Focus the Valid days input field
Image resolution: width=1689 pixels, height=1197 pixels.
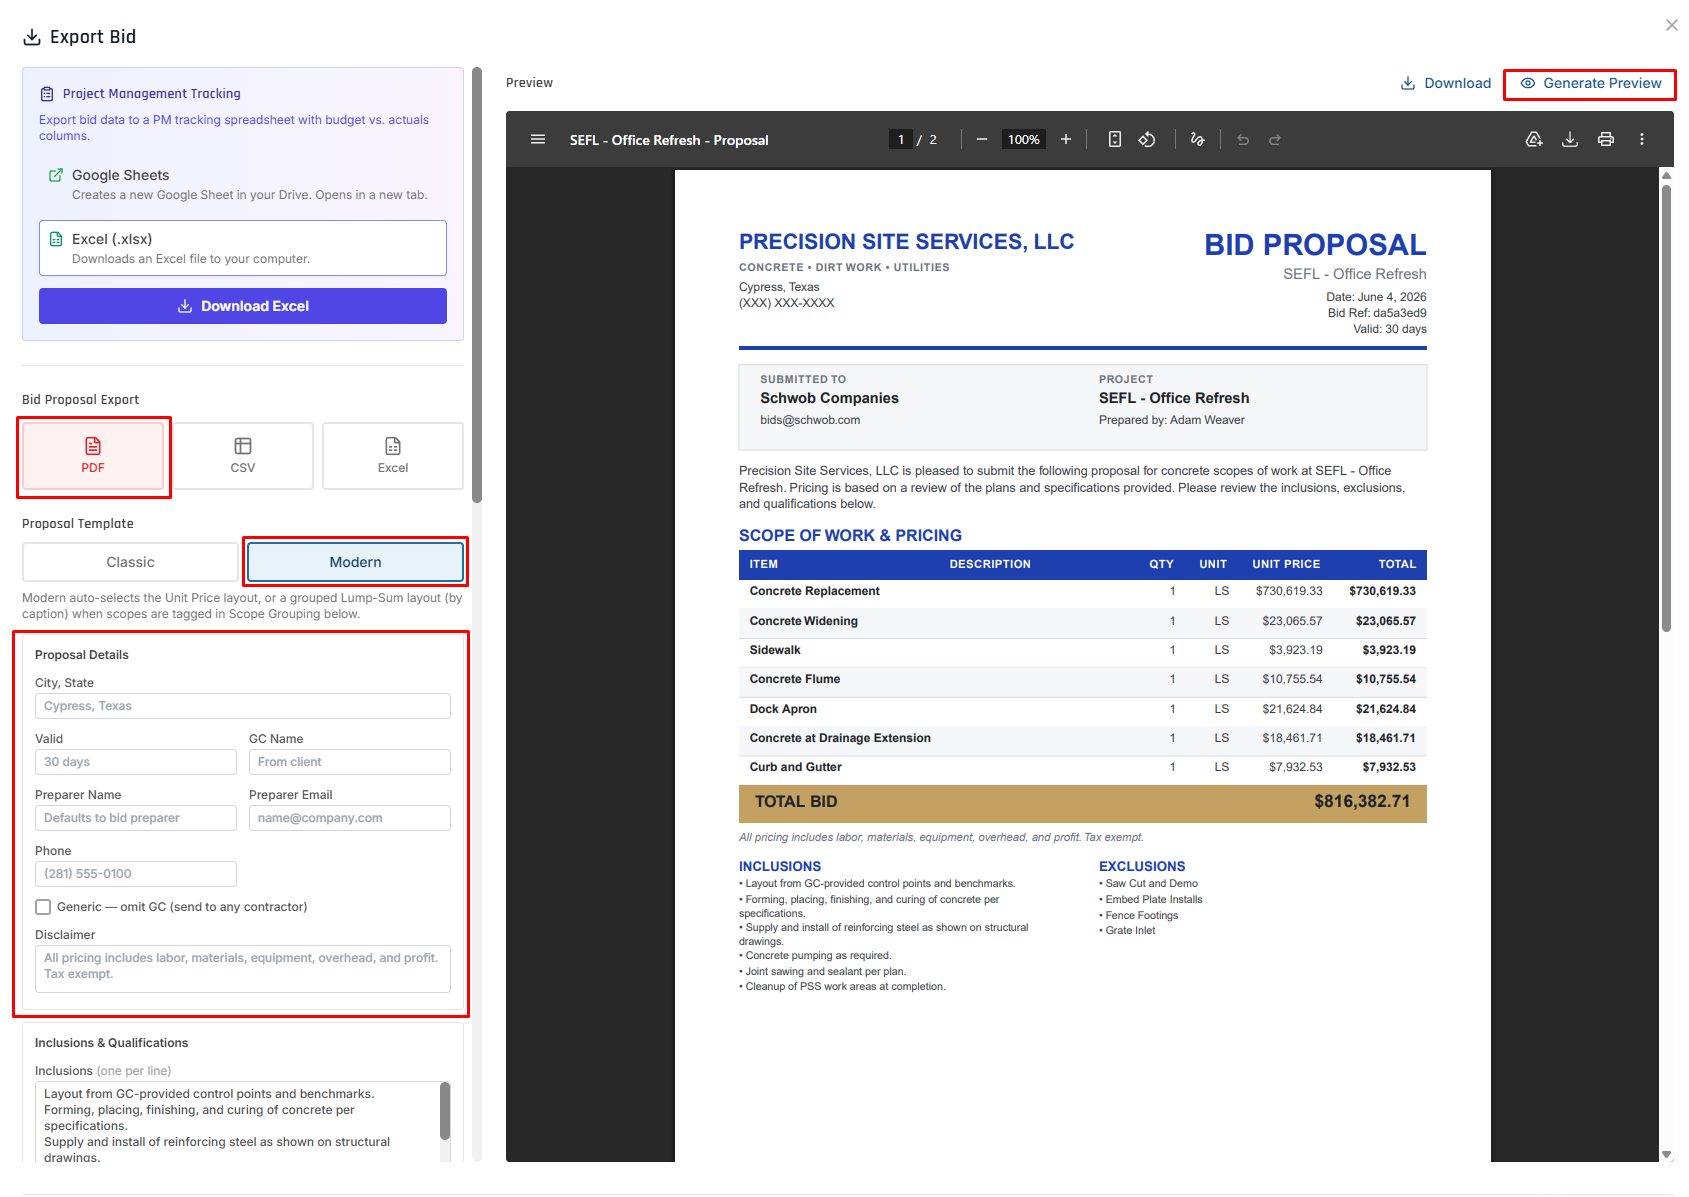click(136, 762)
